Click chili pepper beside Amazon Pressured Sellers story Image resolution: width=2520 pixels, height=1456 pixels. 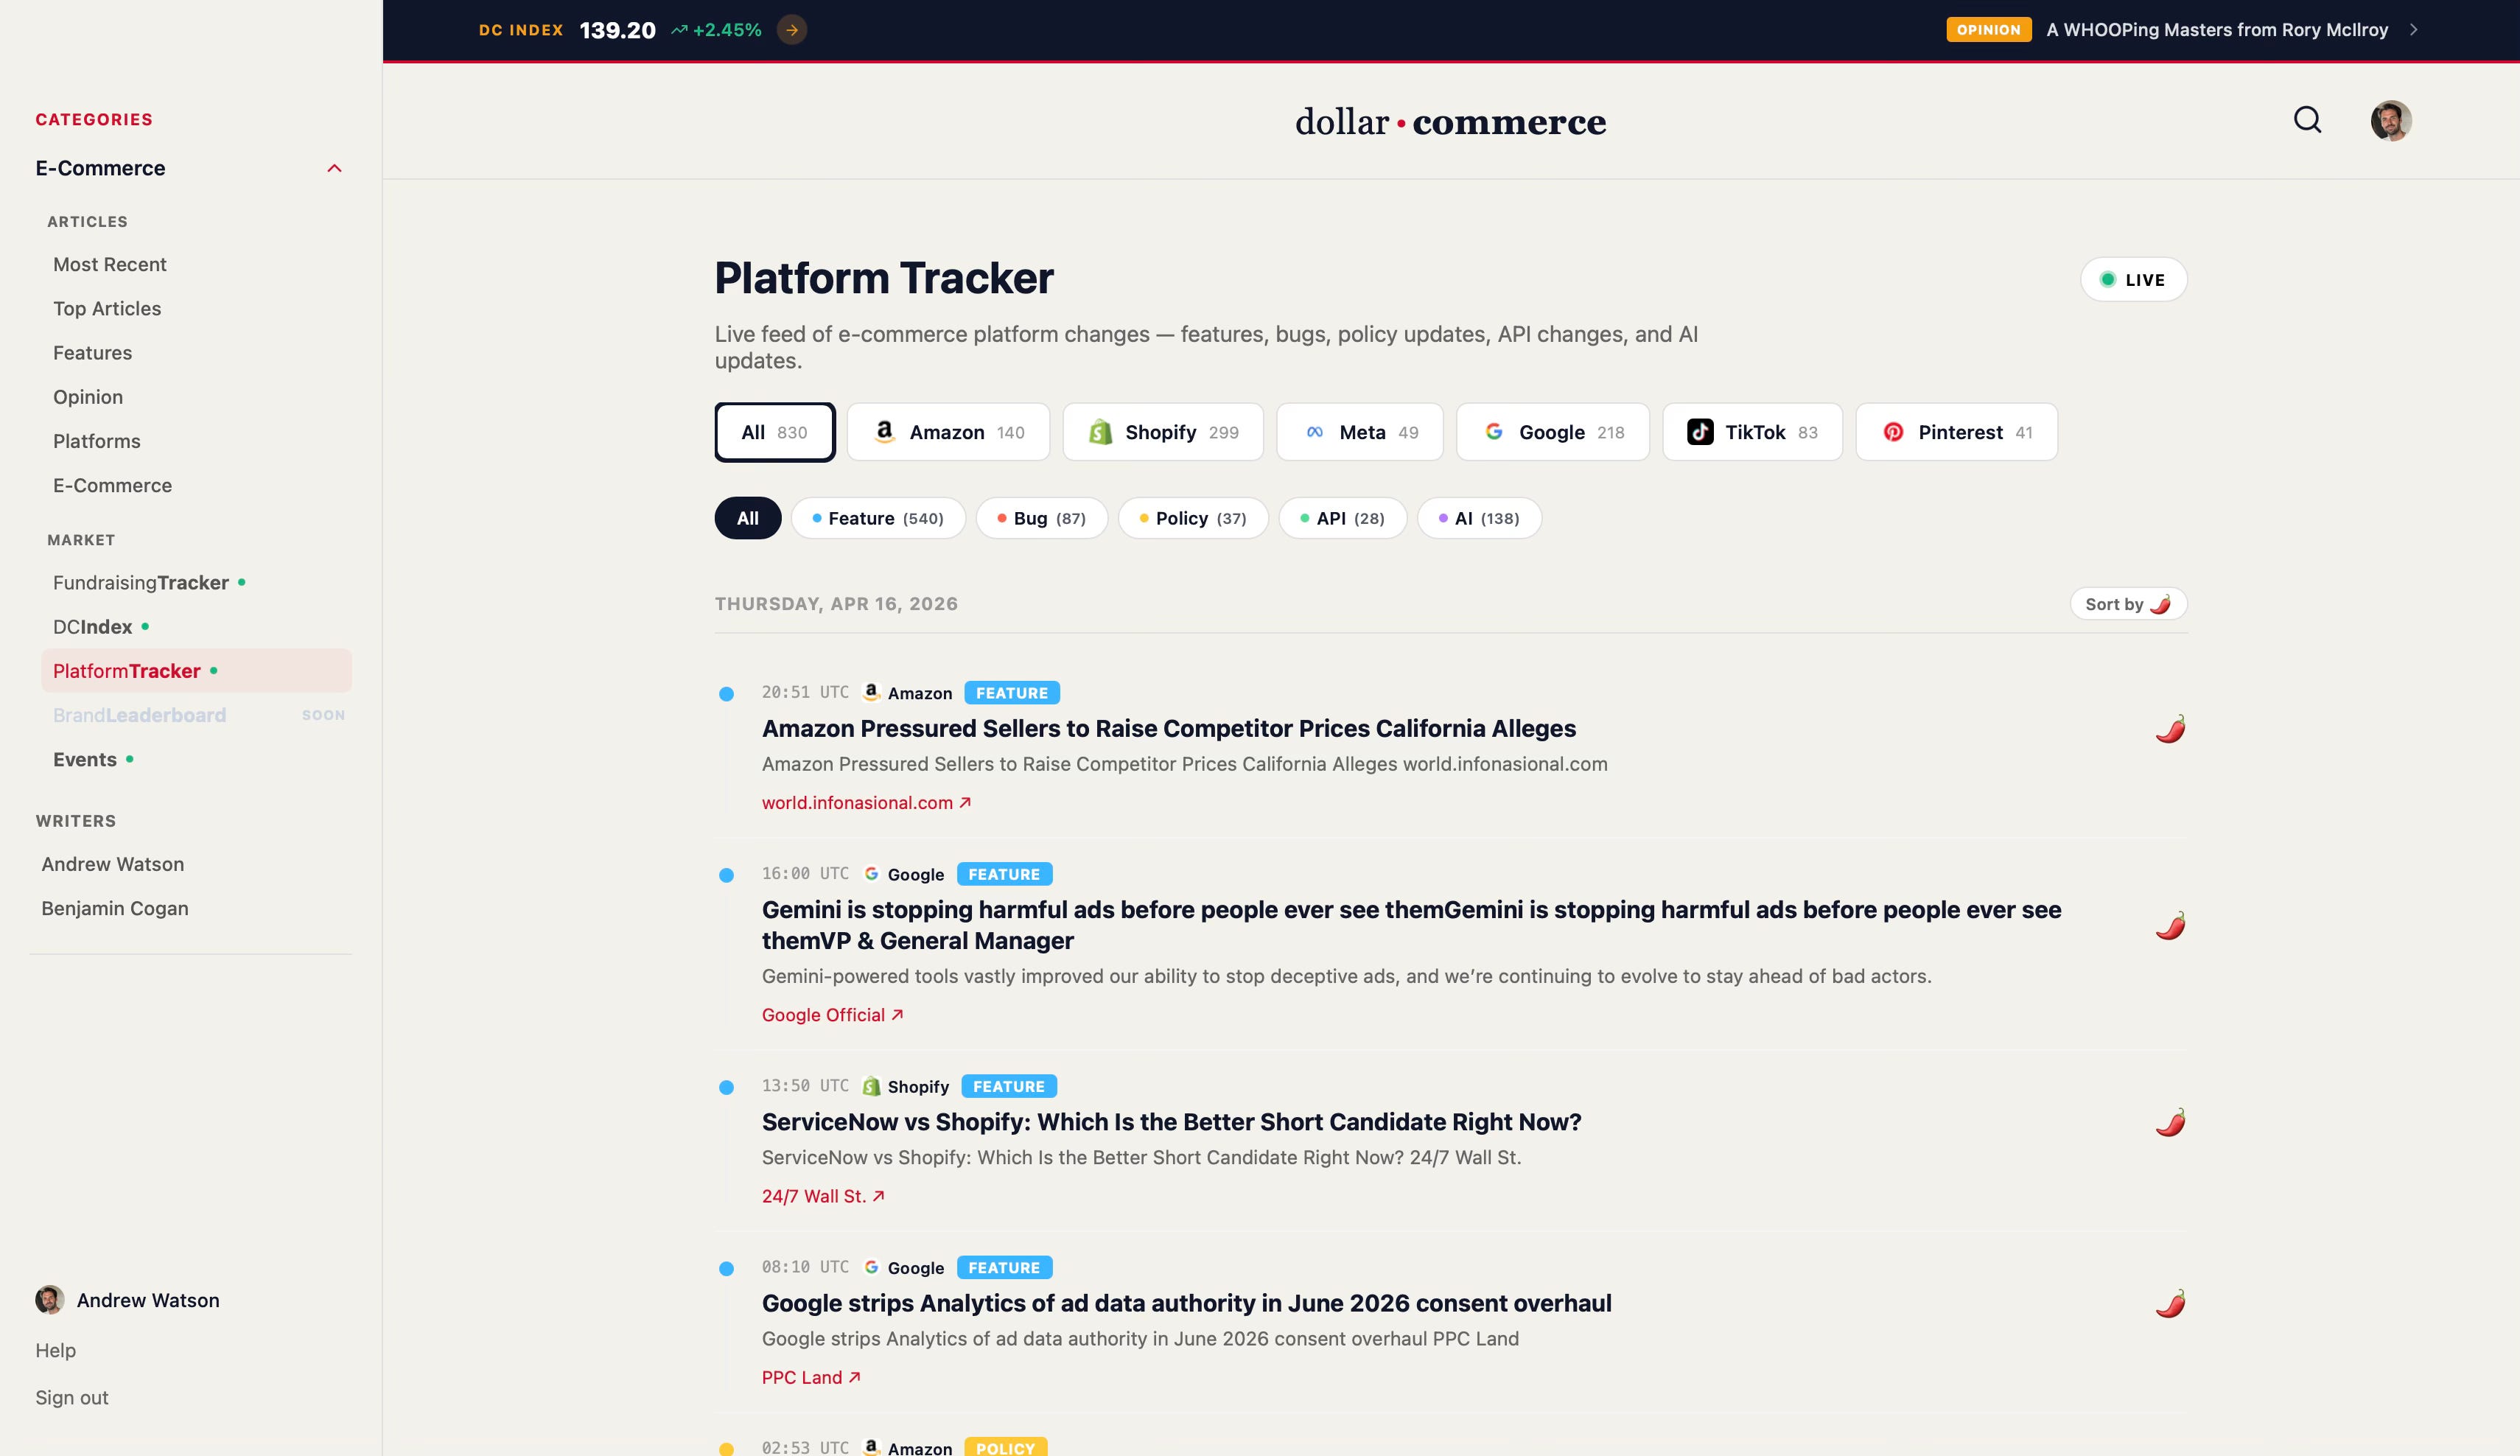2170,729
